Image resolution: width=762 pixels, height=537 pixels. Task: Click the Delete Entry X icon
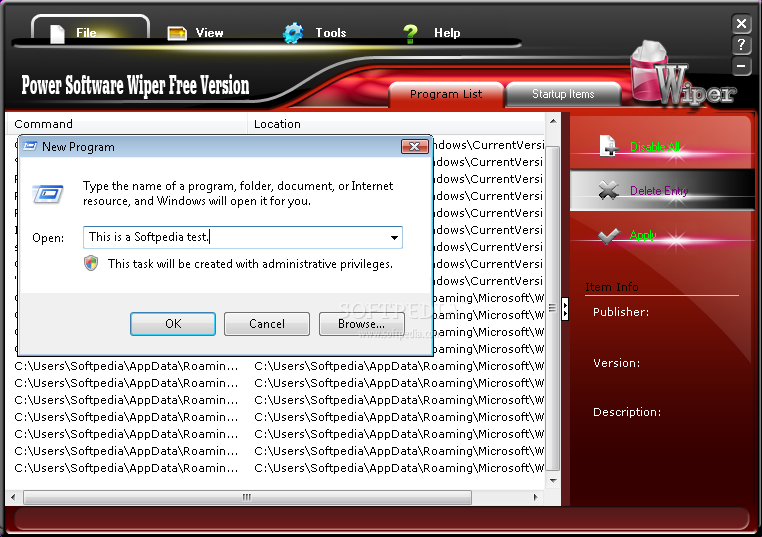tap(608, 190)
